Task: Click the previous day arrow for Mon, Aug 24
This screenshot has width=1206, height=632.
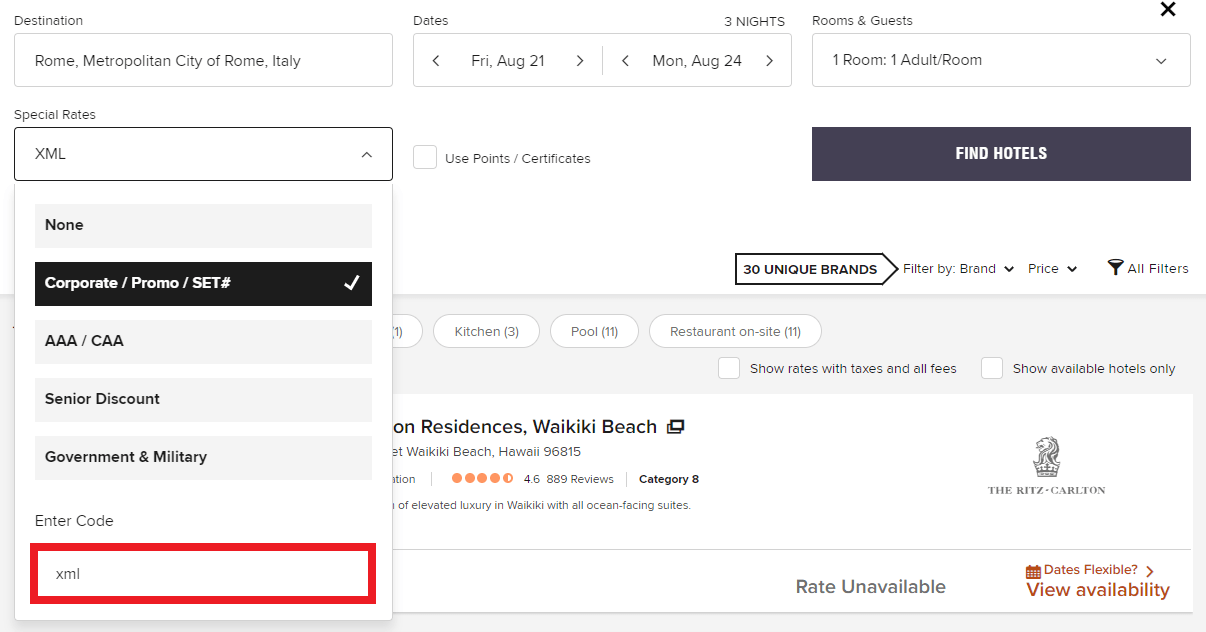Action: (625, 61)
